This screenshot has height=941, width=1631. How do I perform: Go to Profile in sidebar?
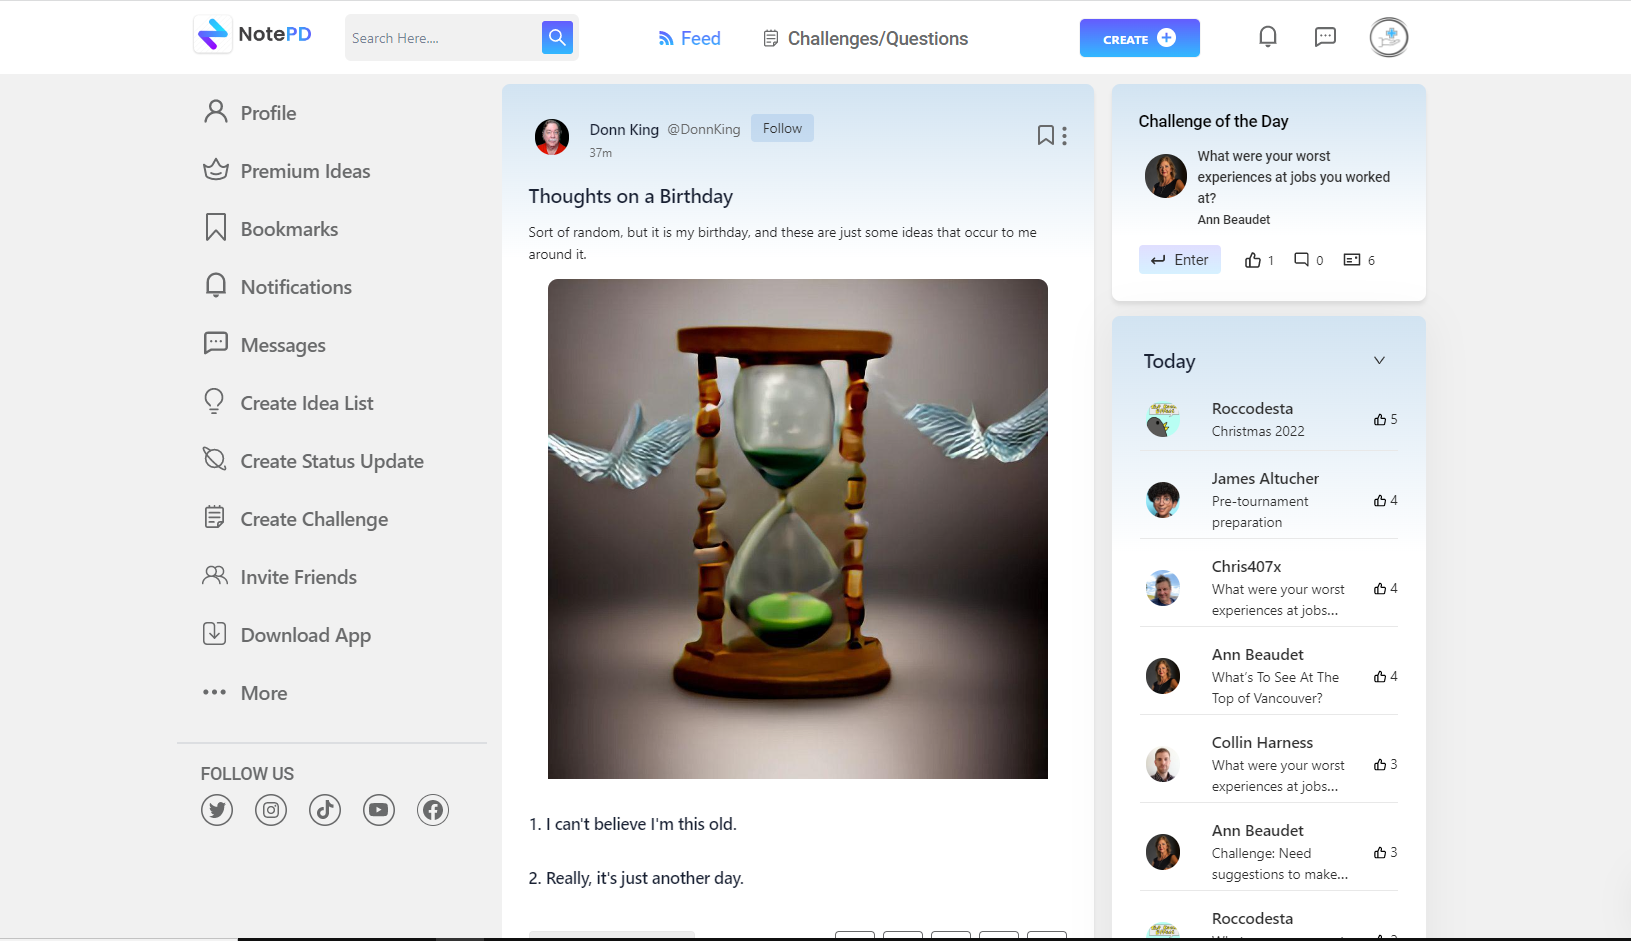(250, 113)
